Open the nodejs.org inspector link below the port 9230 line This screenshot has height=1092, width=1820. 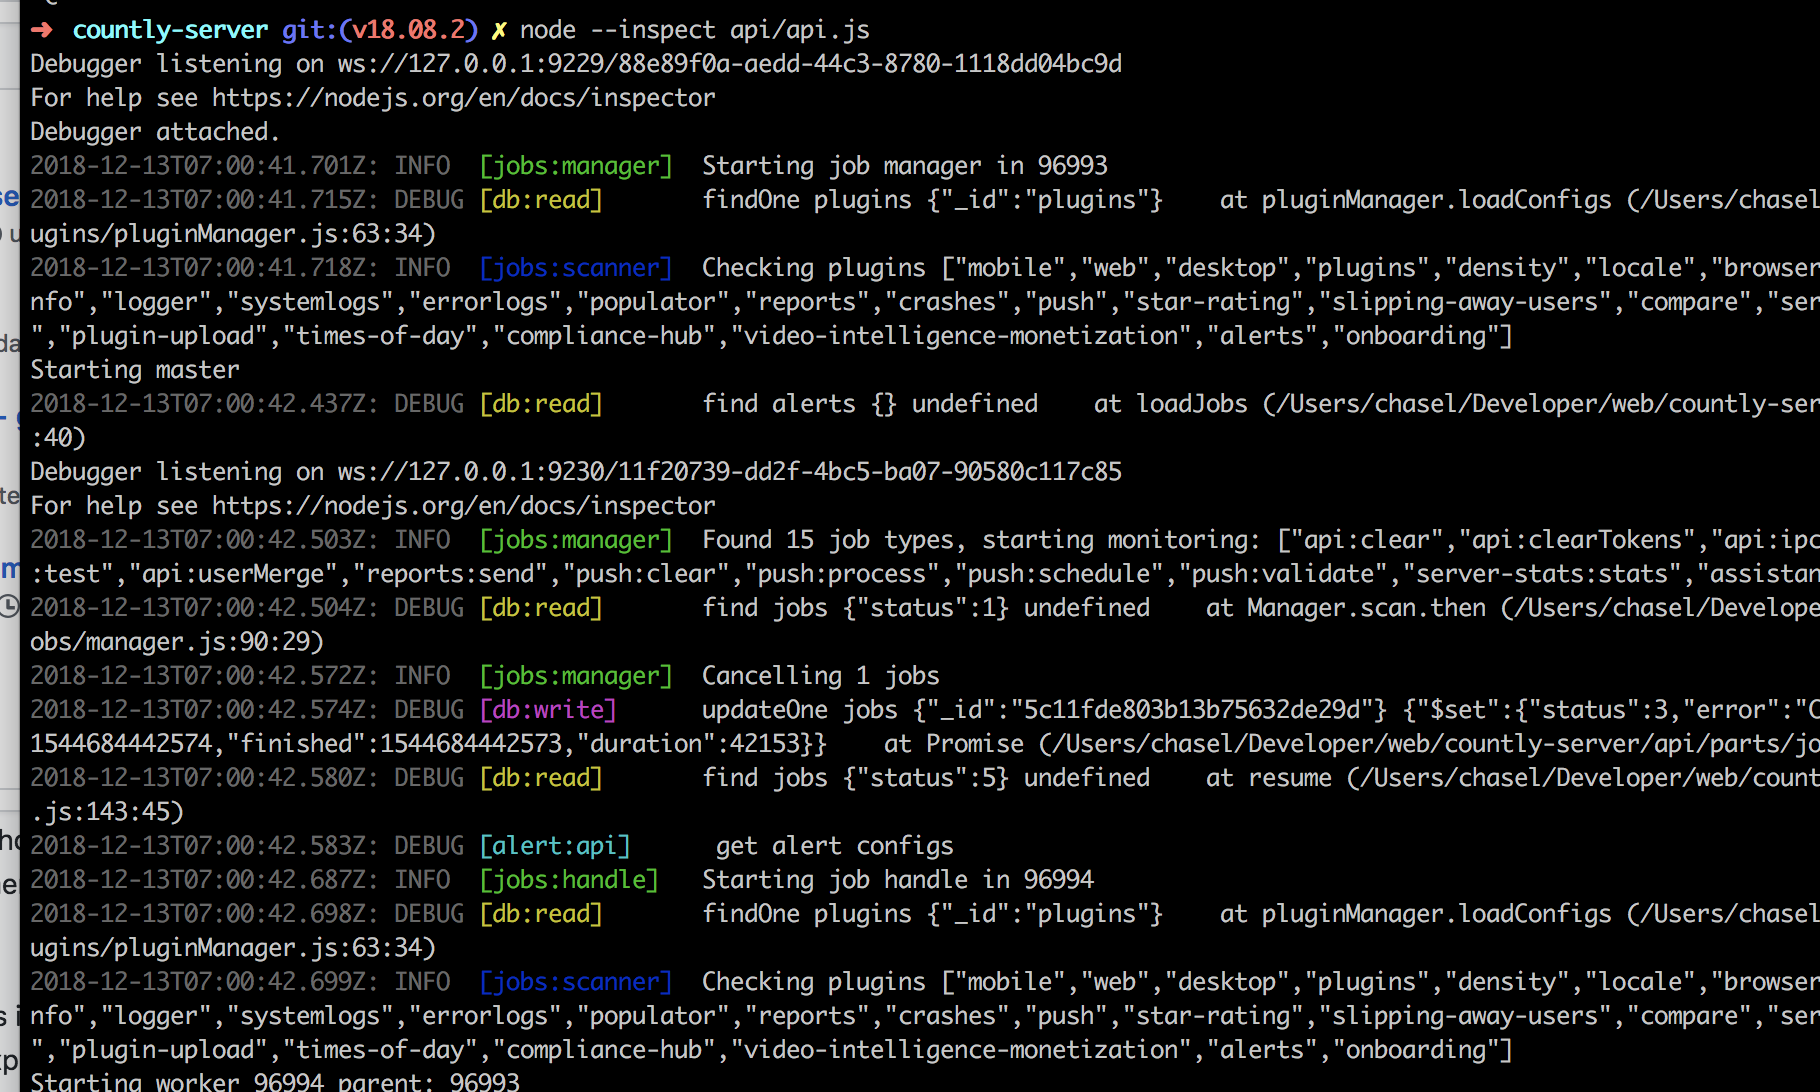click(x=464, y=506)
